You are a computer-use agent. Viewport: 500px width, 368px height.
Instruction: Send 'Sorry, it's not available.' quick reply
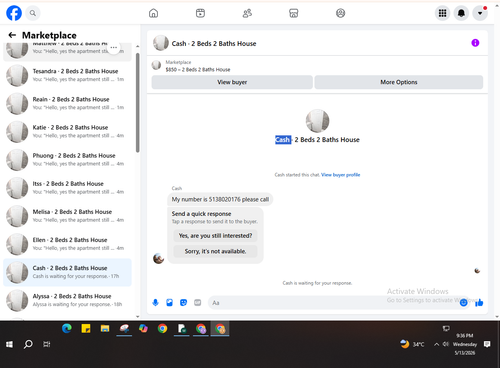tap(215, 251)
